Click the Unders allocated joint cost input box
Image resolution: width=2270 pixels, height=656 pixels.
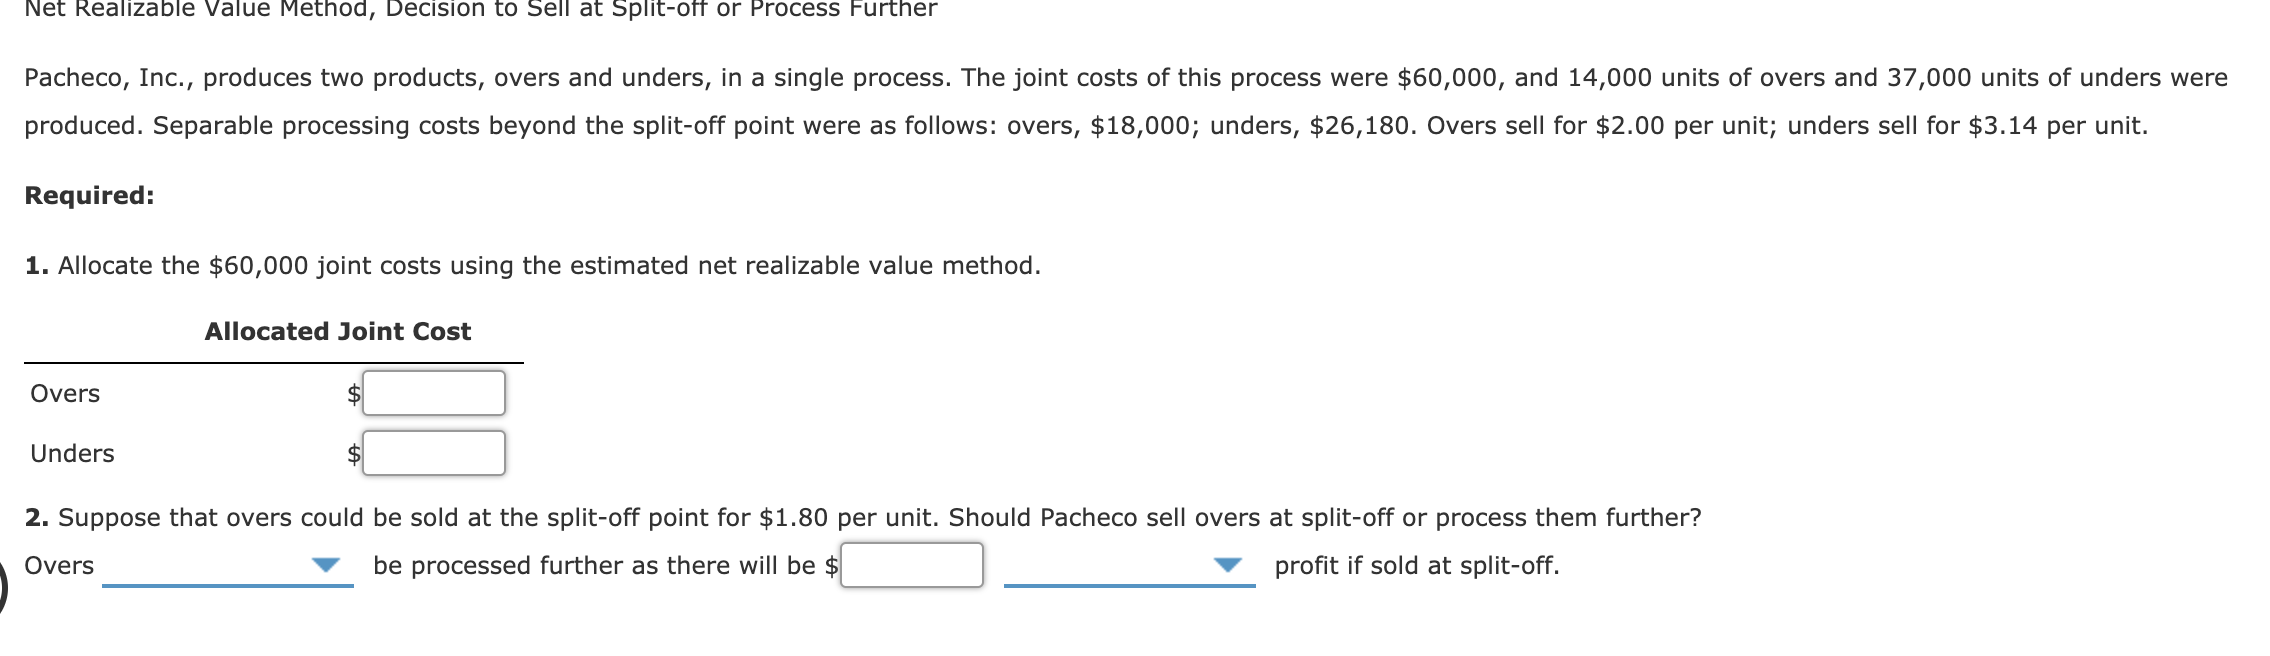coord(434,452)
